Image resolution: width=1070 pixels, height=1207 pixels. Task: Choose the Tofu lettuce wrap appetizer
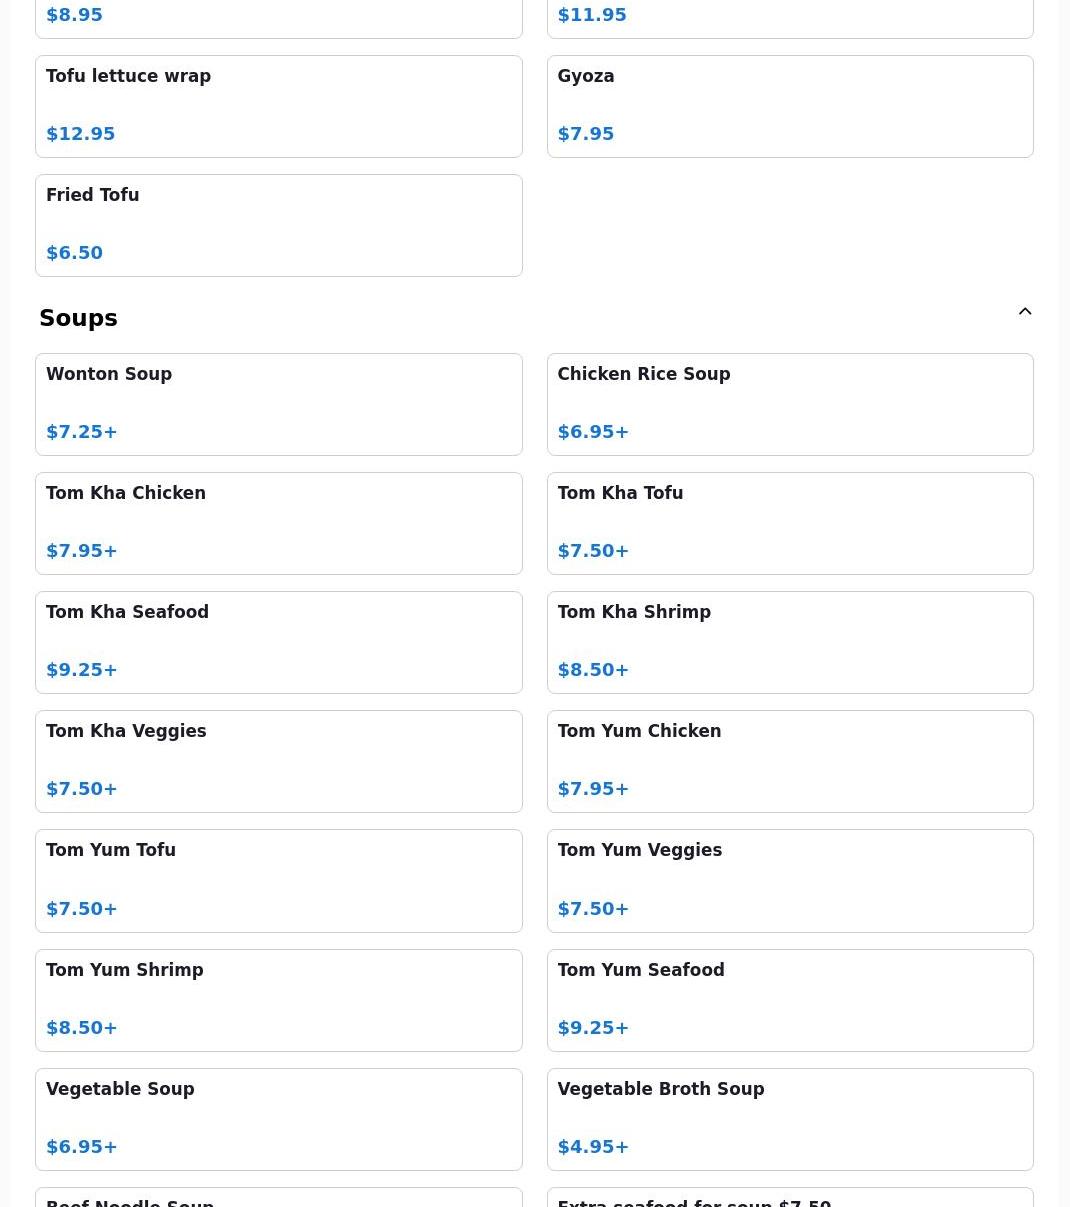click(278, 106)
